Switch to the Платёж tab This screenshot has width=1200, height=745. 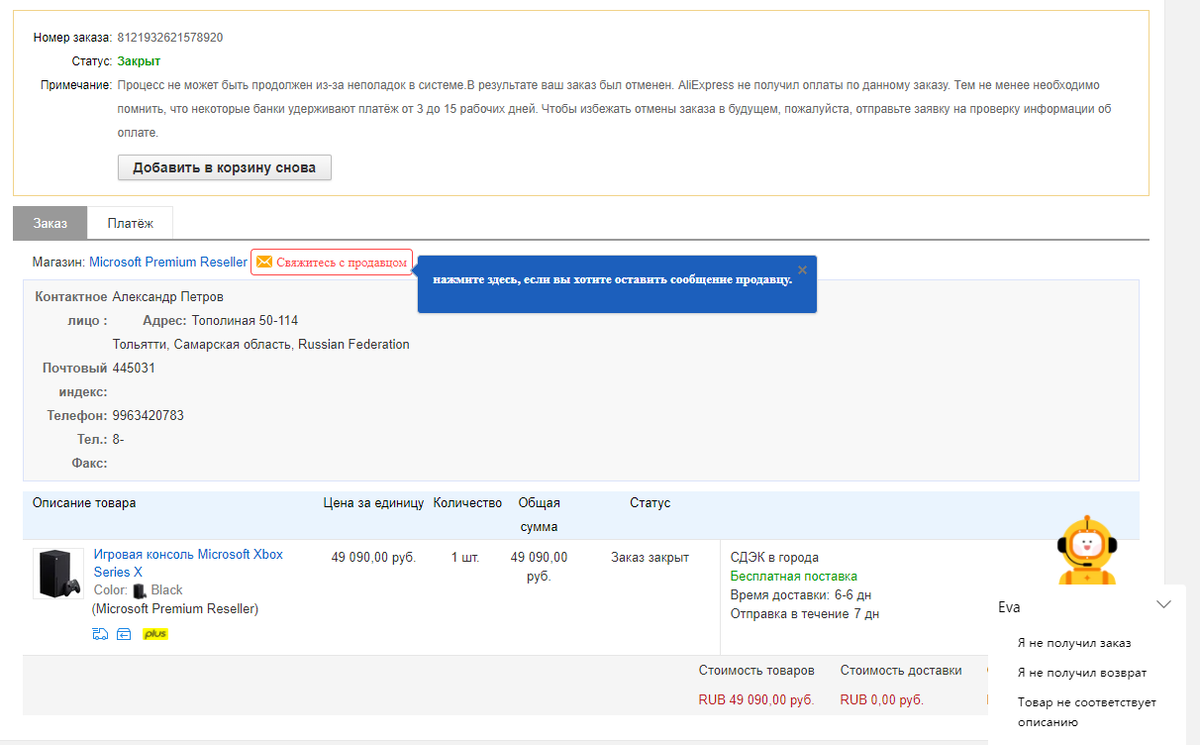[131, 223]
